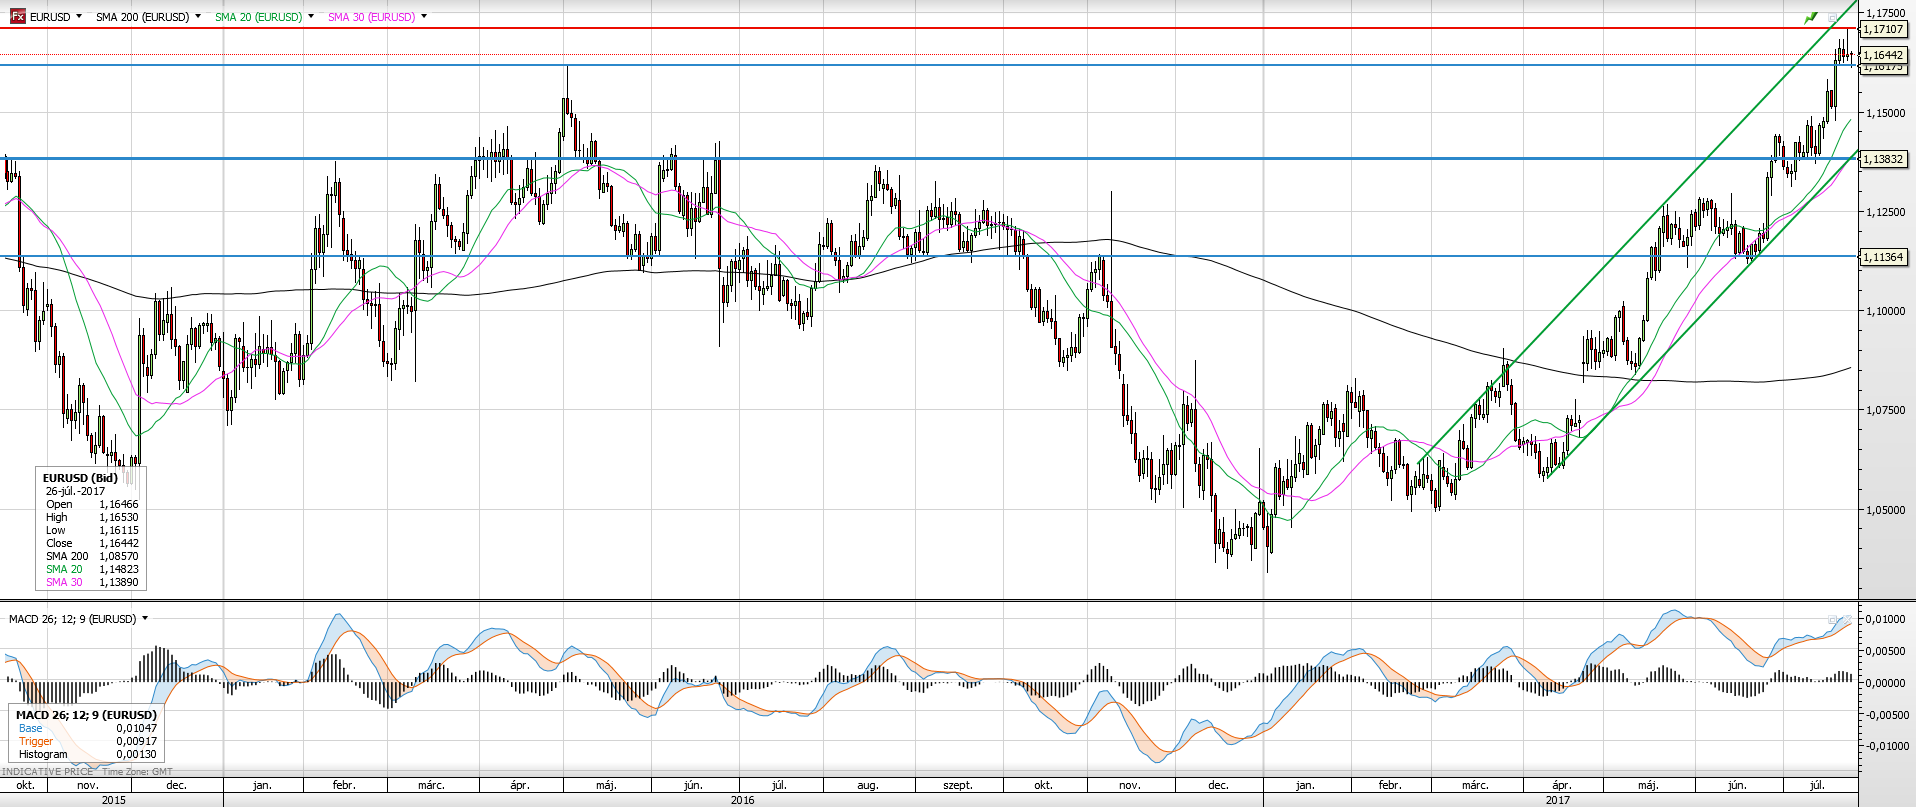Click the Histogram value 0,00130

tap(136, 754)
